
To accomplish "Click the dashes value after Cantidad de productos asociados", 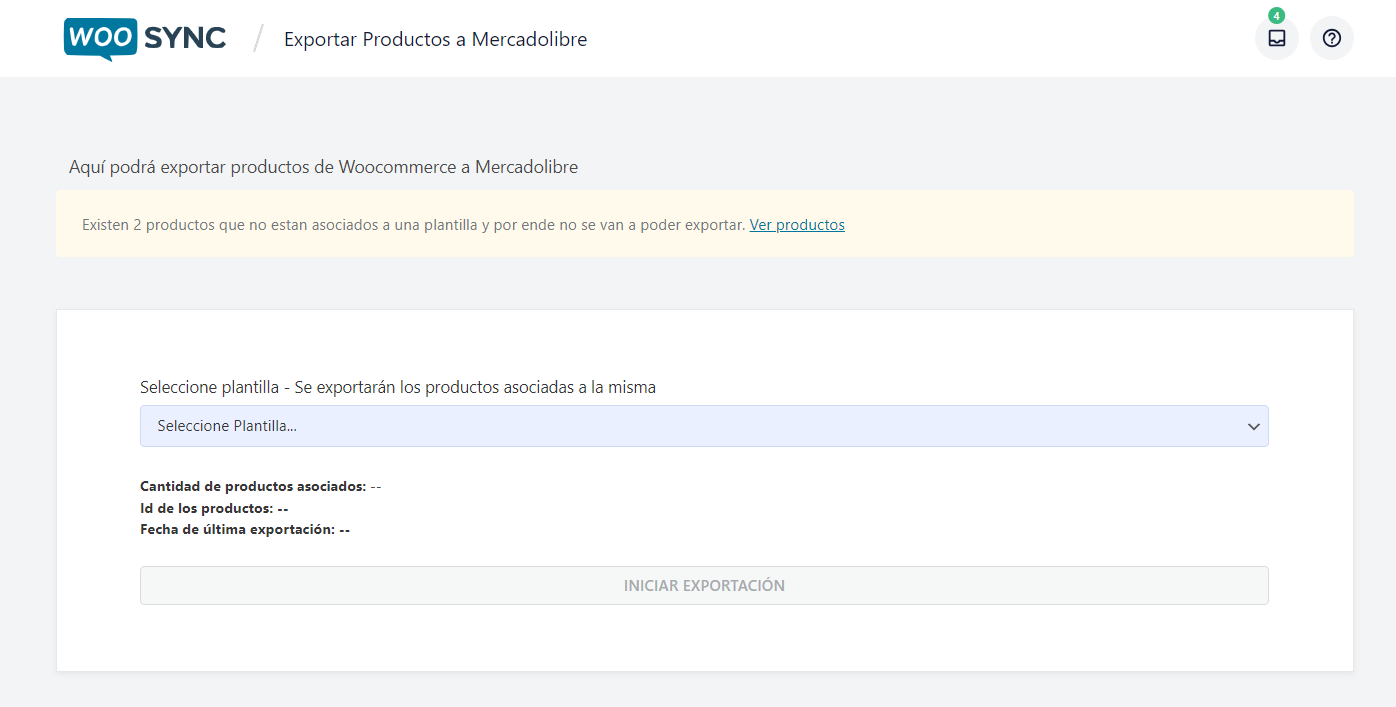I will pyautogui.click(x=376, y=487).
